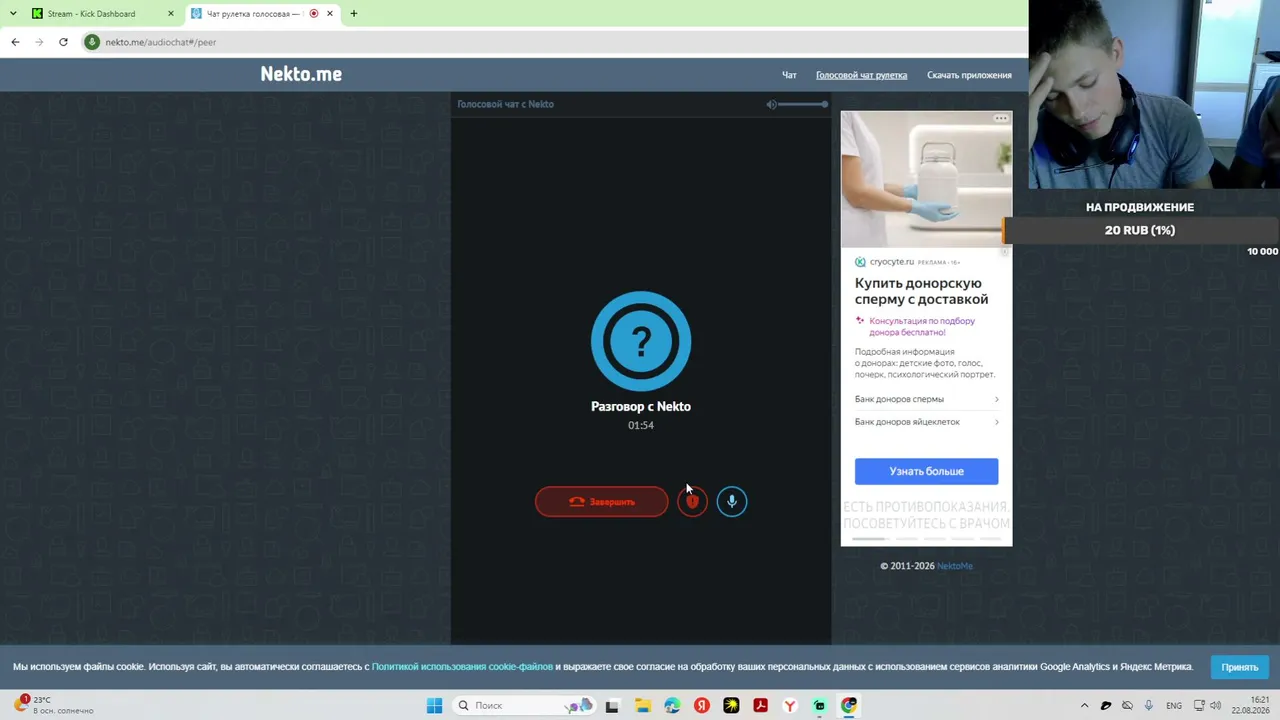Open Голосовой чат рулетка menu item

tap(862, 75)
